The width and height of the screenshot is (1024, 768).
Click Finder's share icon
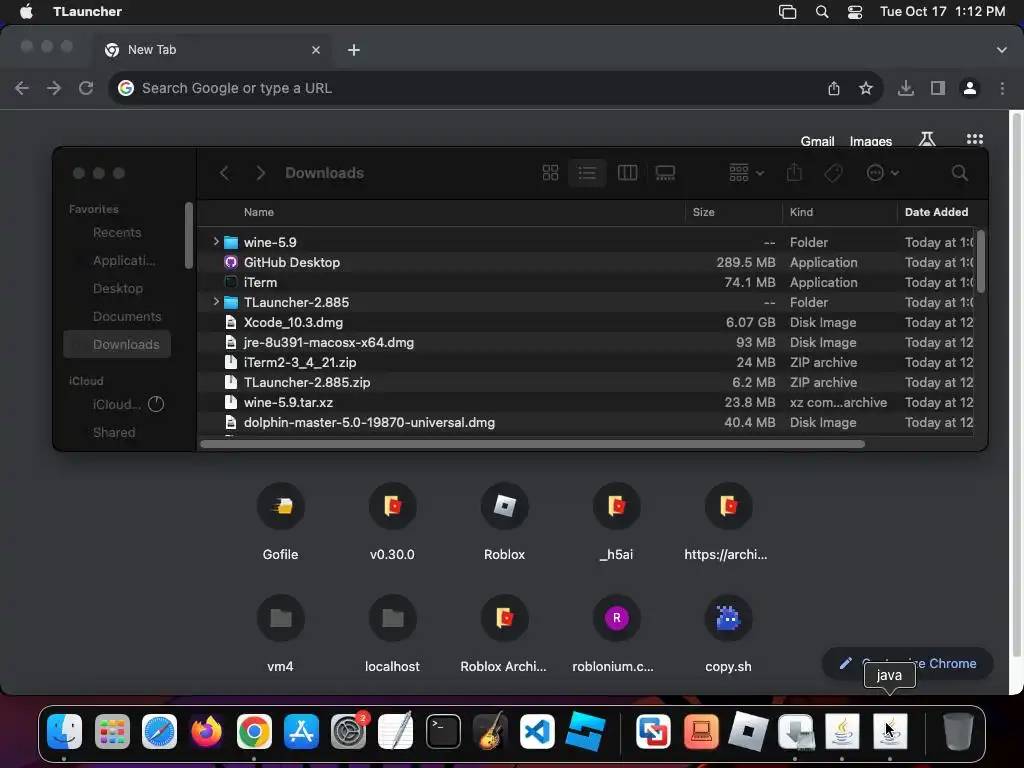point(794,173)
